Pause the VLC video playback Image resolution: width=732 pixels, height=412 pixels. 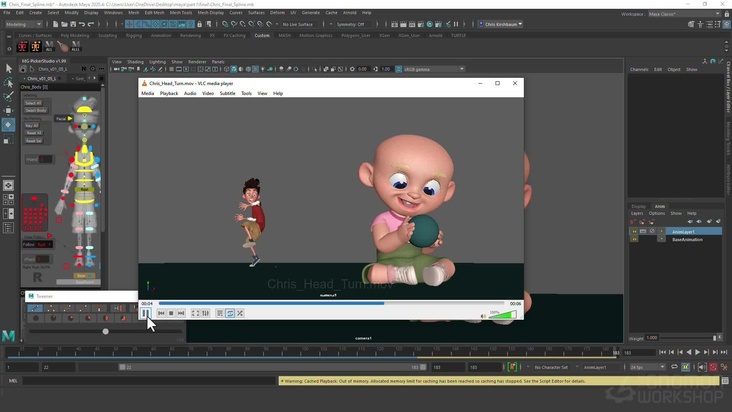click(146, 313)
